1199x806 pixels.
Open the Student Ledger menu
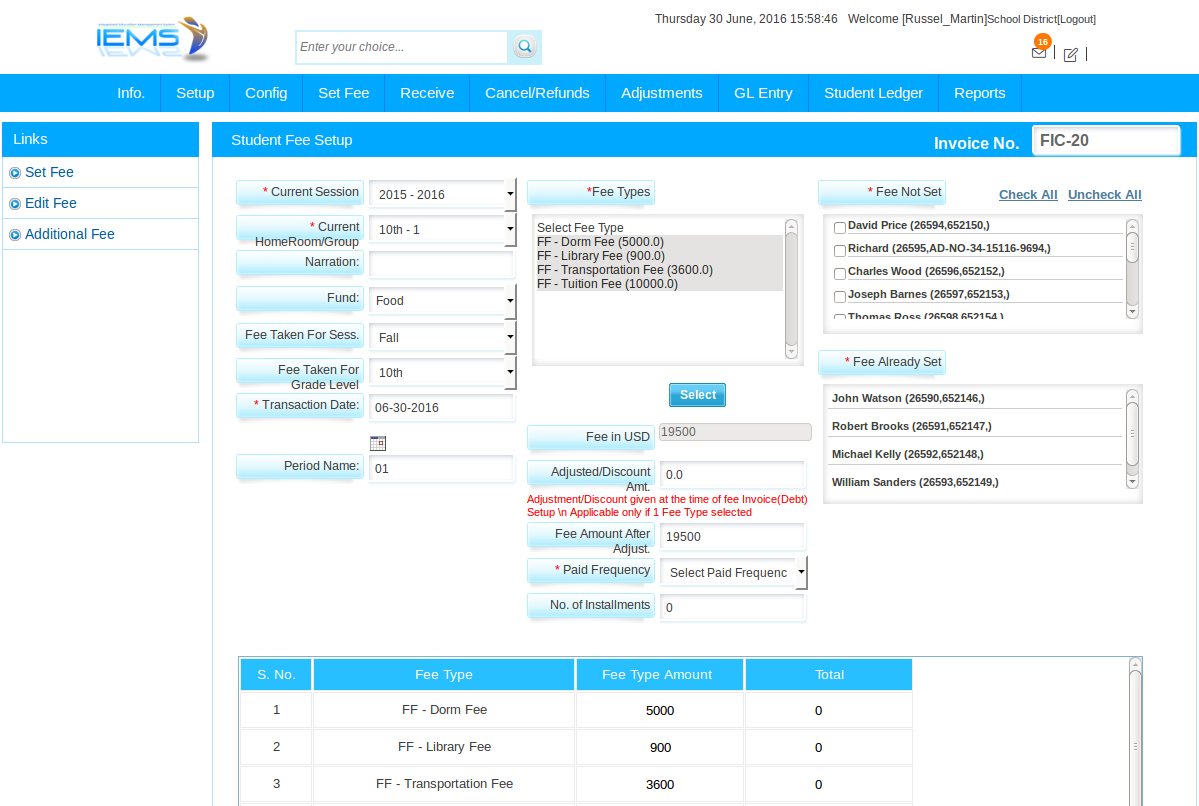[x=873, y=93]
